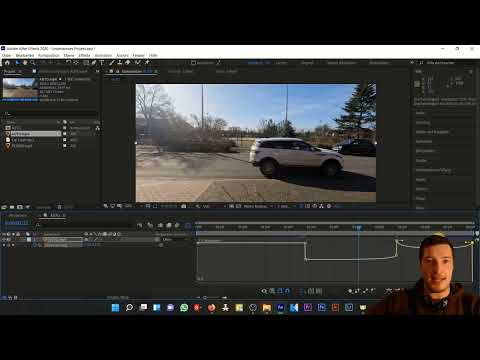This screenshot has height=360, width=480.
Task: Select the Pen tool
Action: pyautogui.click(x=94, y=63)
